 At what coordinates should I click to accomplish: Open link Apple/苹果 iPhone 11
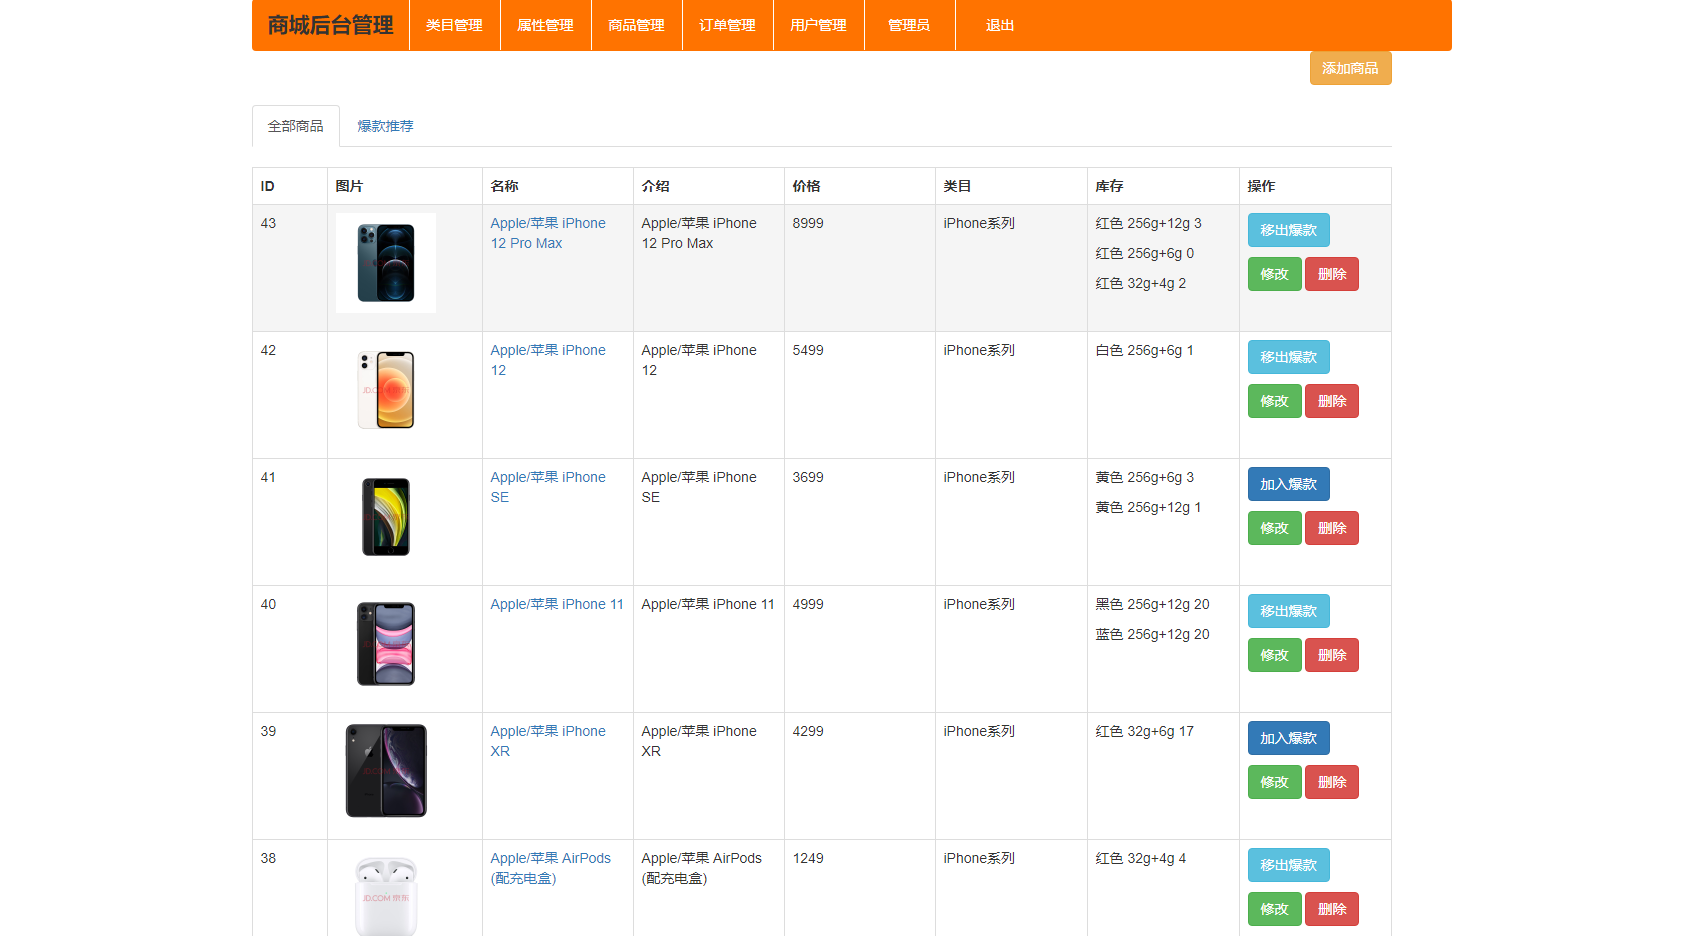[557, 604]
